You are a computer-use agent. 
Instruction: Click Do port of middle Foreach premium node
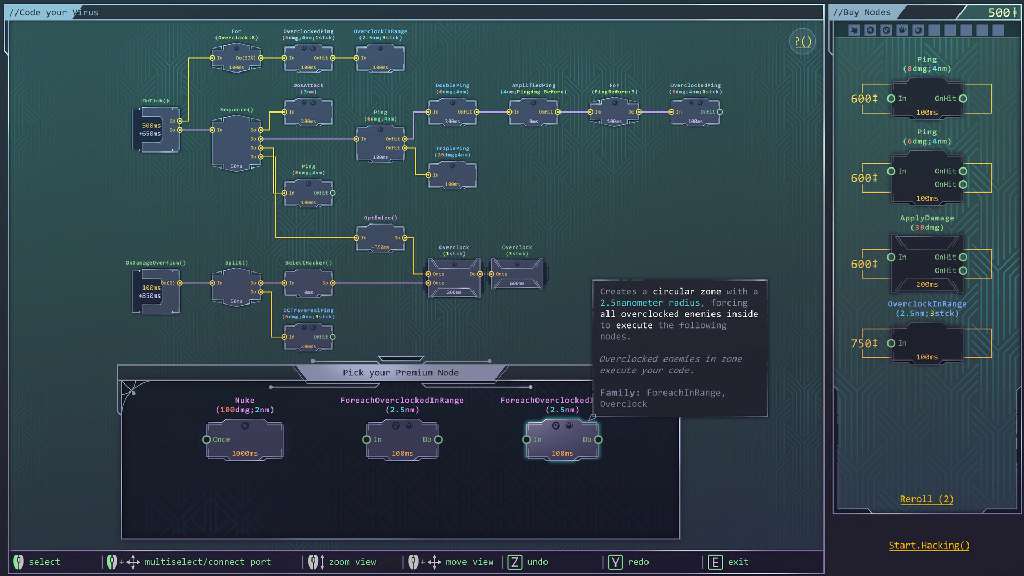coord(438,440)
